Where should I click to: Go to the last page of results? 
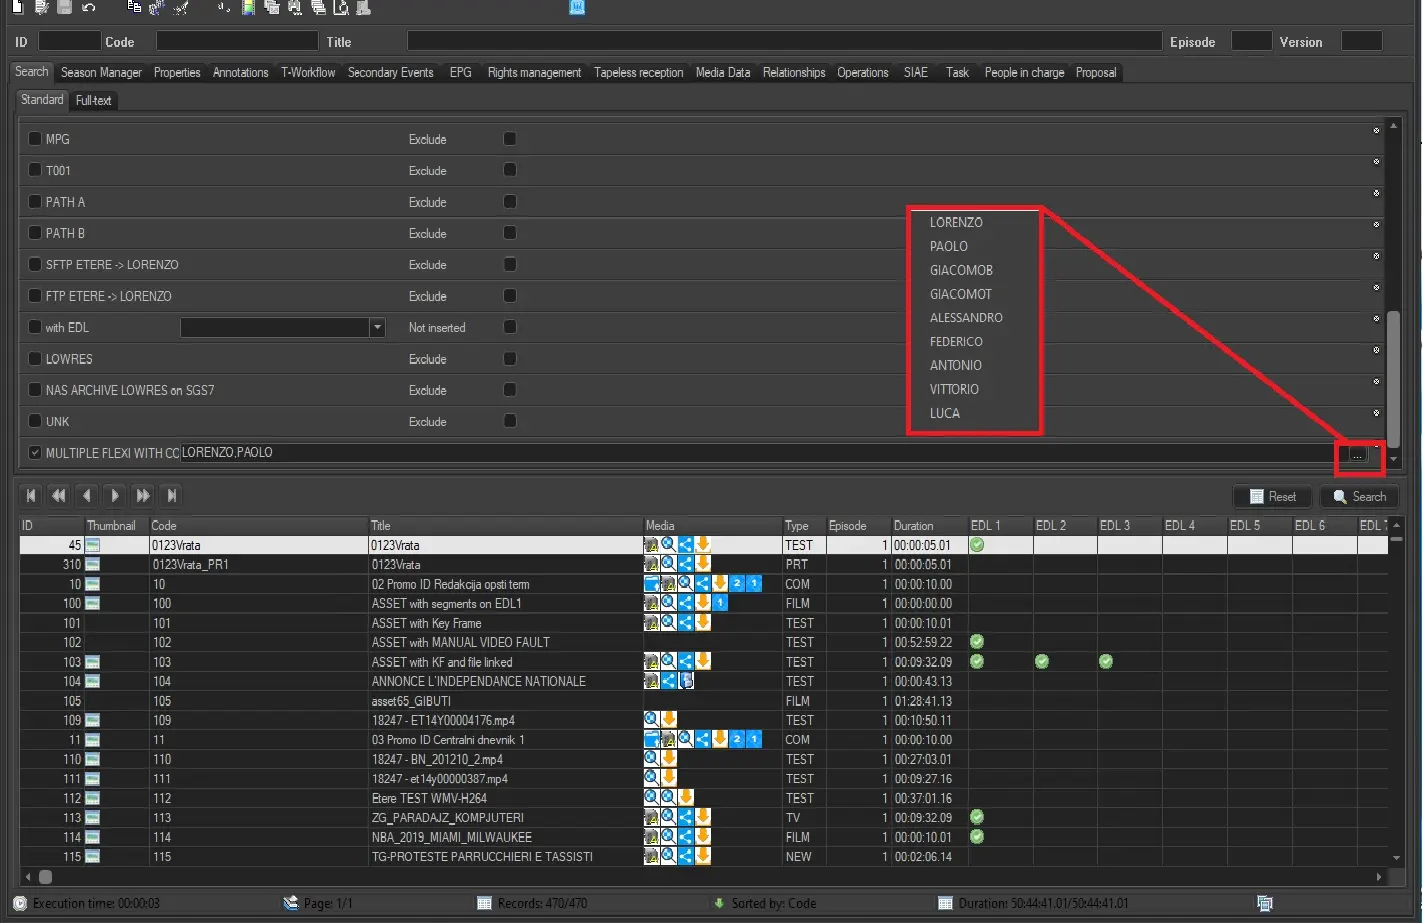pyautogui.click(x=172, y=495)
